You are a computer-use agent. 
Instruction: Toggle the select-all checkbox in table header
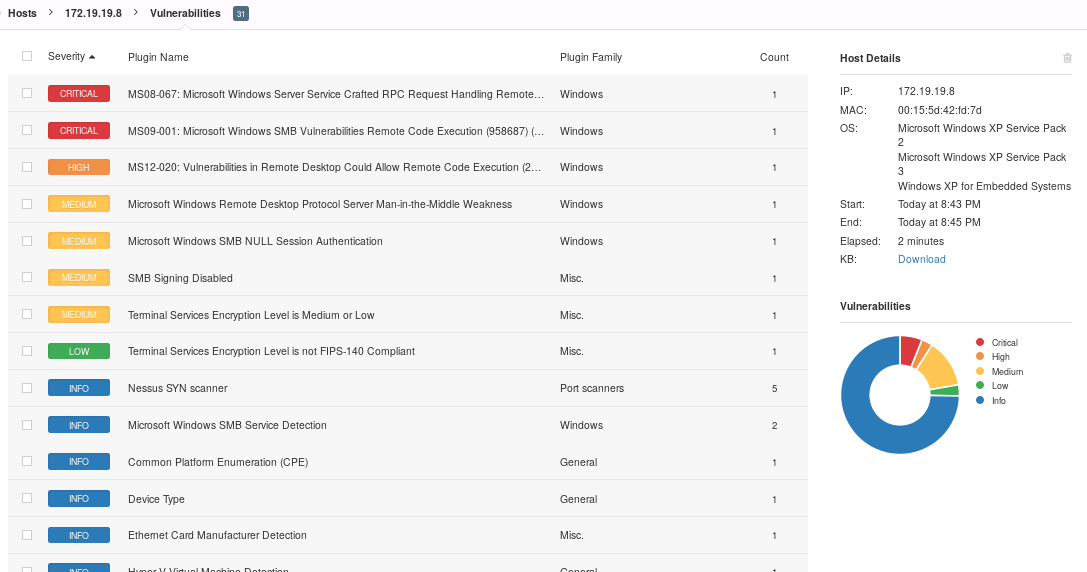point(27,57)
